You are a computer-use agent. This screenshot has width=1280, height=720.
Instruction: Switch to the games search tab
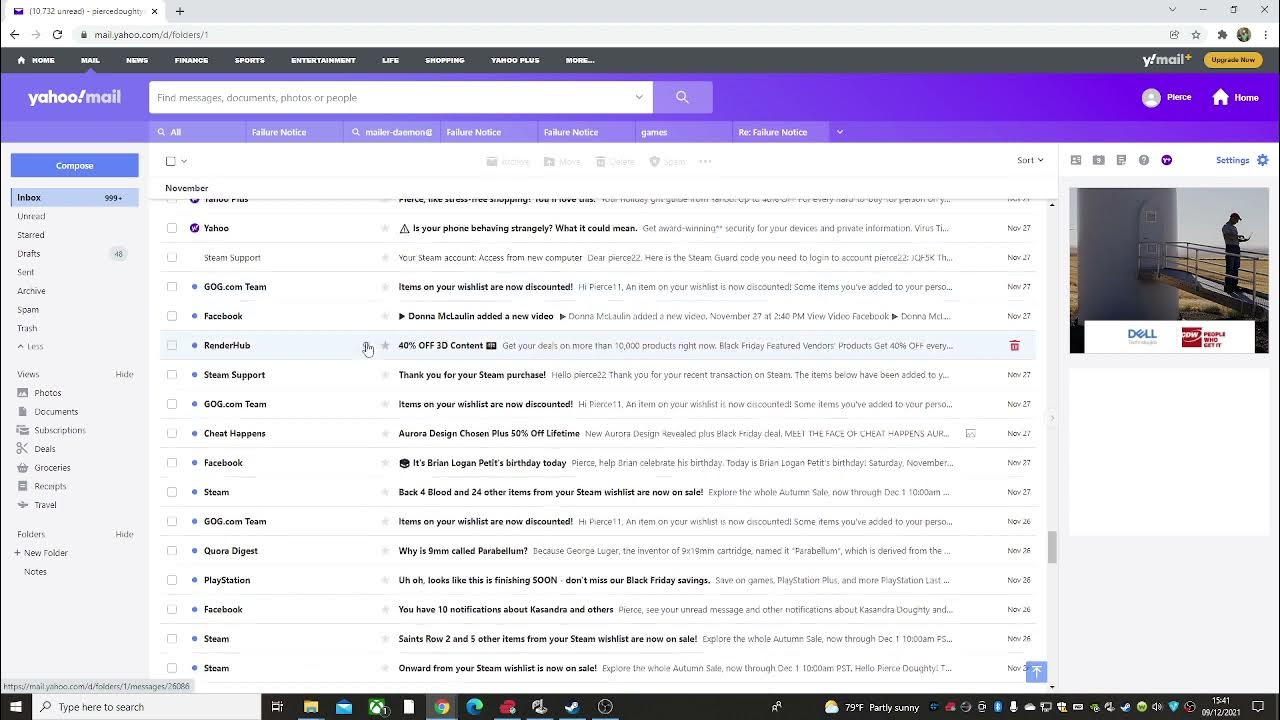(682, 132)
